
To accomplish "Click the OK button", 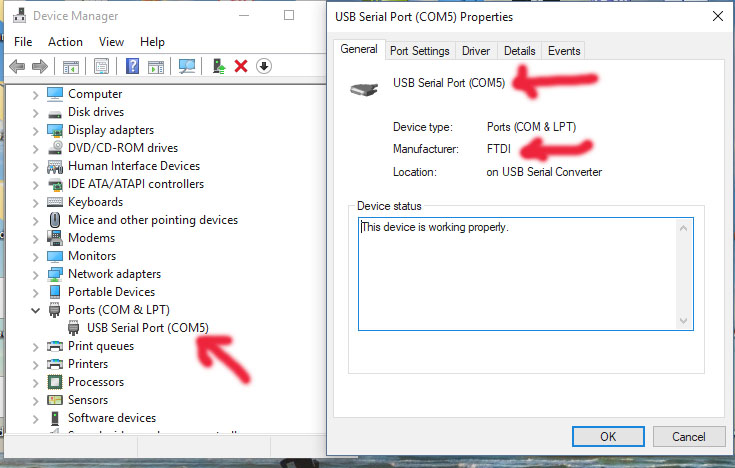I will tap(608, 437).
